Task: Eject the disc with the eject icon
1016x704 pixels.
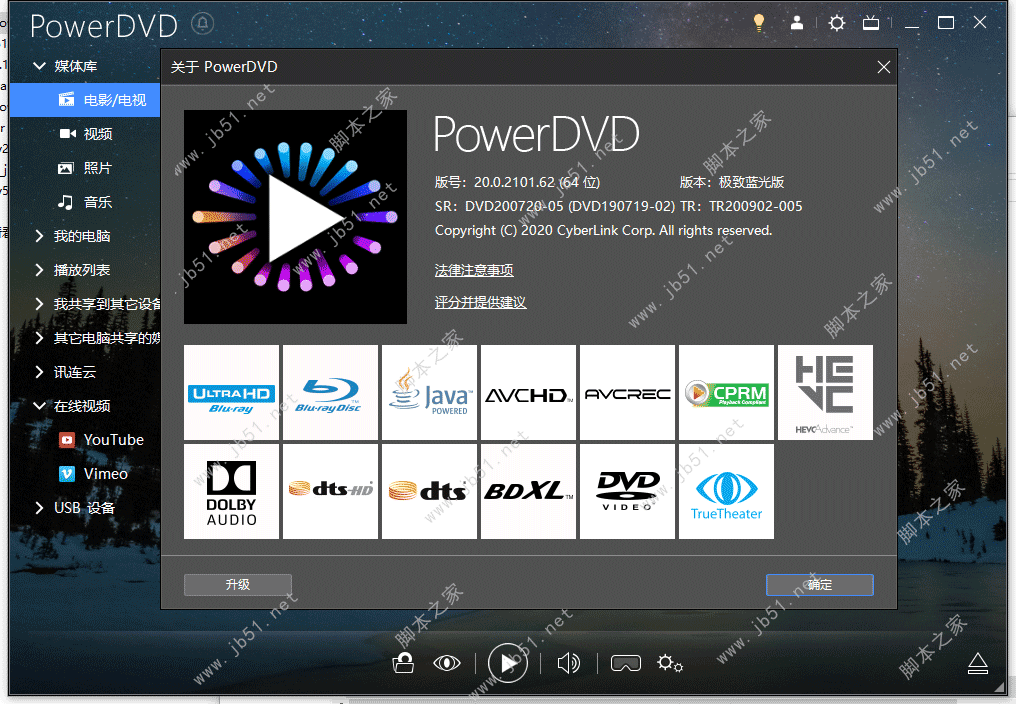Action: (978, 664)
